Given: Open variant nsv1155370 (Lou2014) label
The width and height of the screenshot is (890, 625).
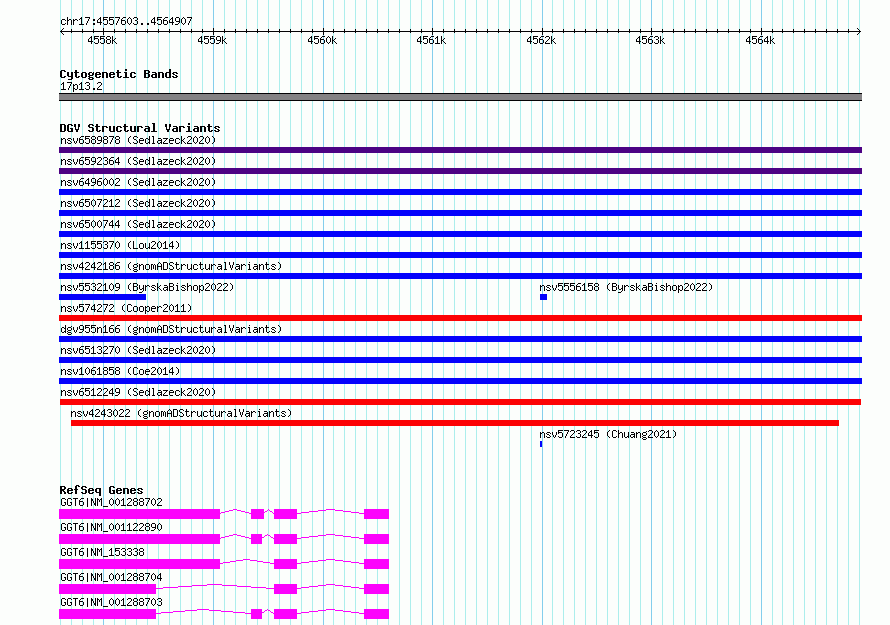Looking at the screenshot, I should point(120,245).
